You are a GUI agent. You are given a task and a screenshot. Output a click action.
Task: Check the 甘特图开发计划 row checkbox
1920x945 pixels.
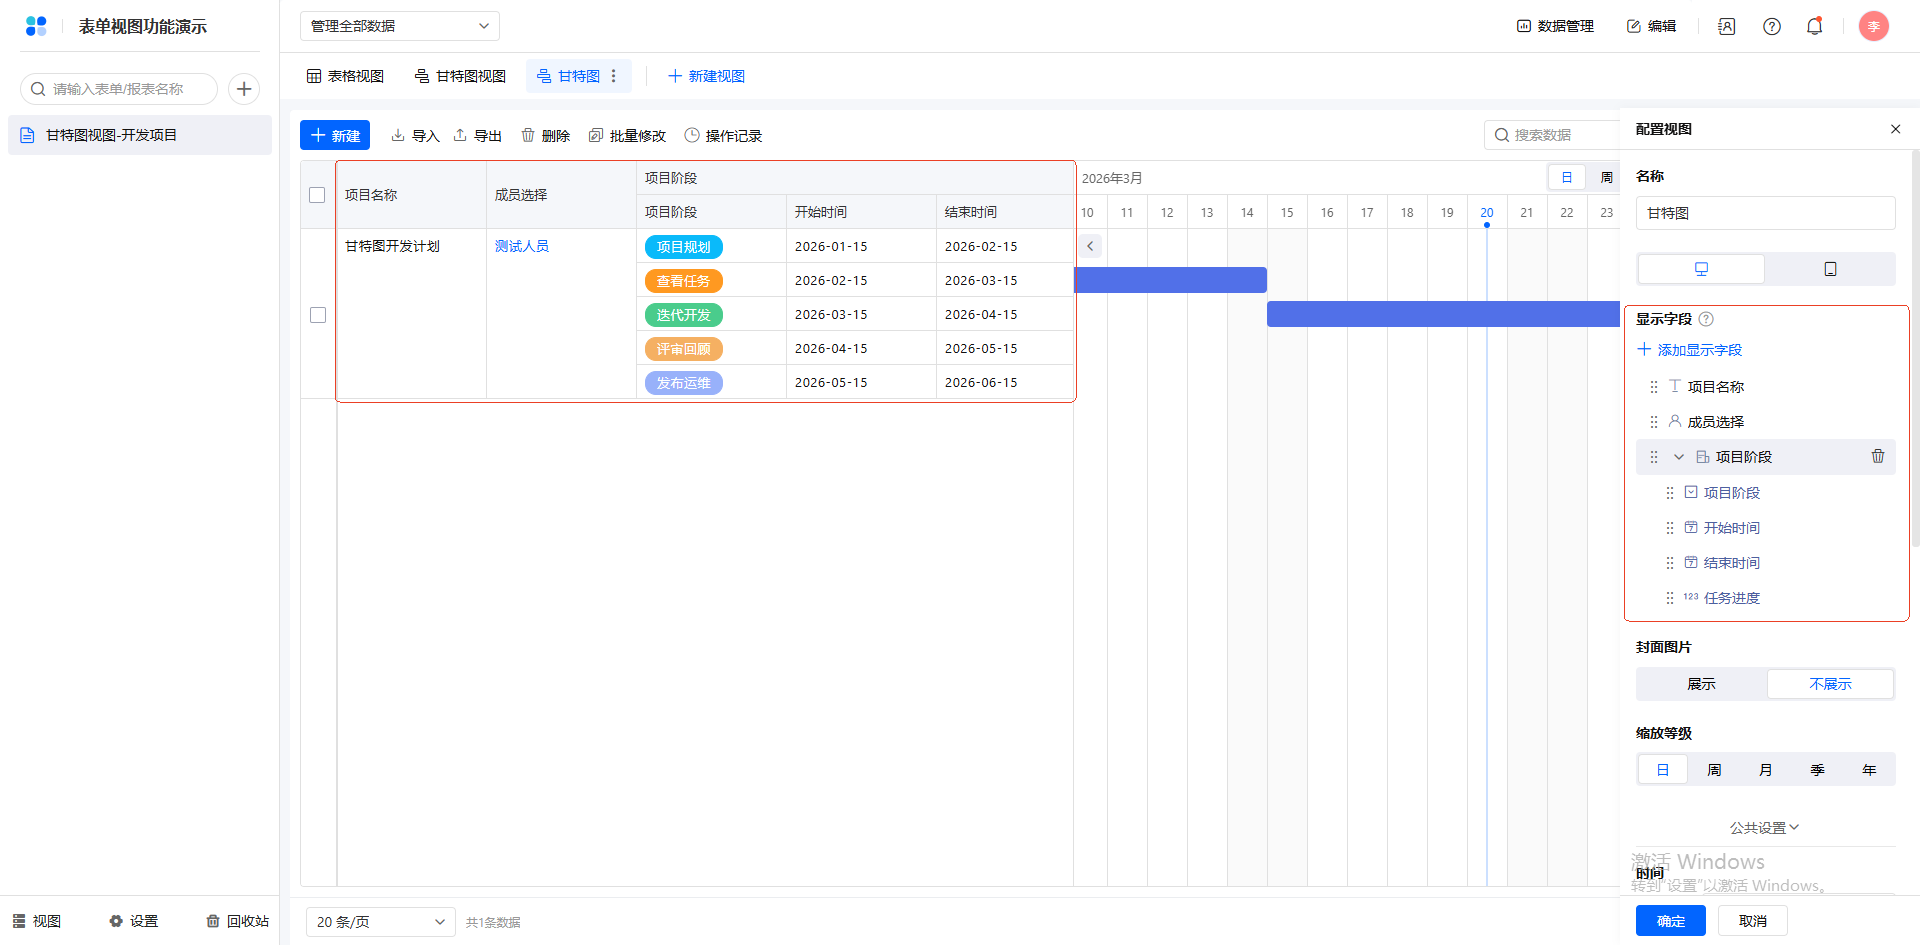click(318, 315)
